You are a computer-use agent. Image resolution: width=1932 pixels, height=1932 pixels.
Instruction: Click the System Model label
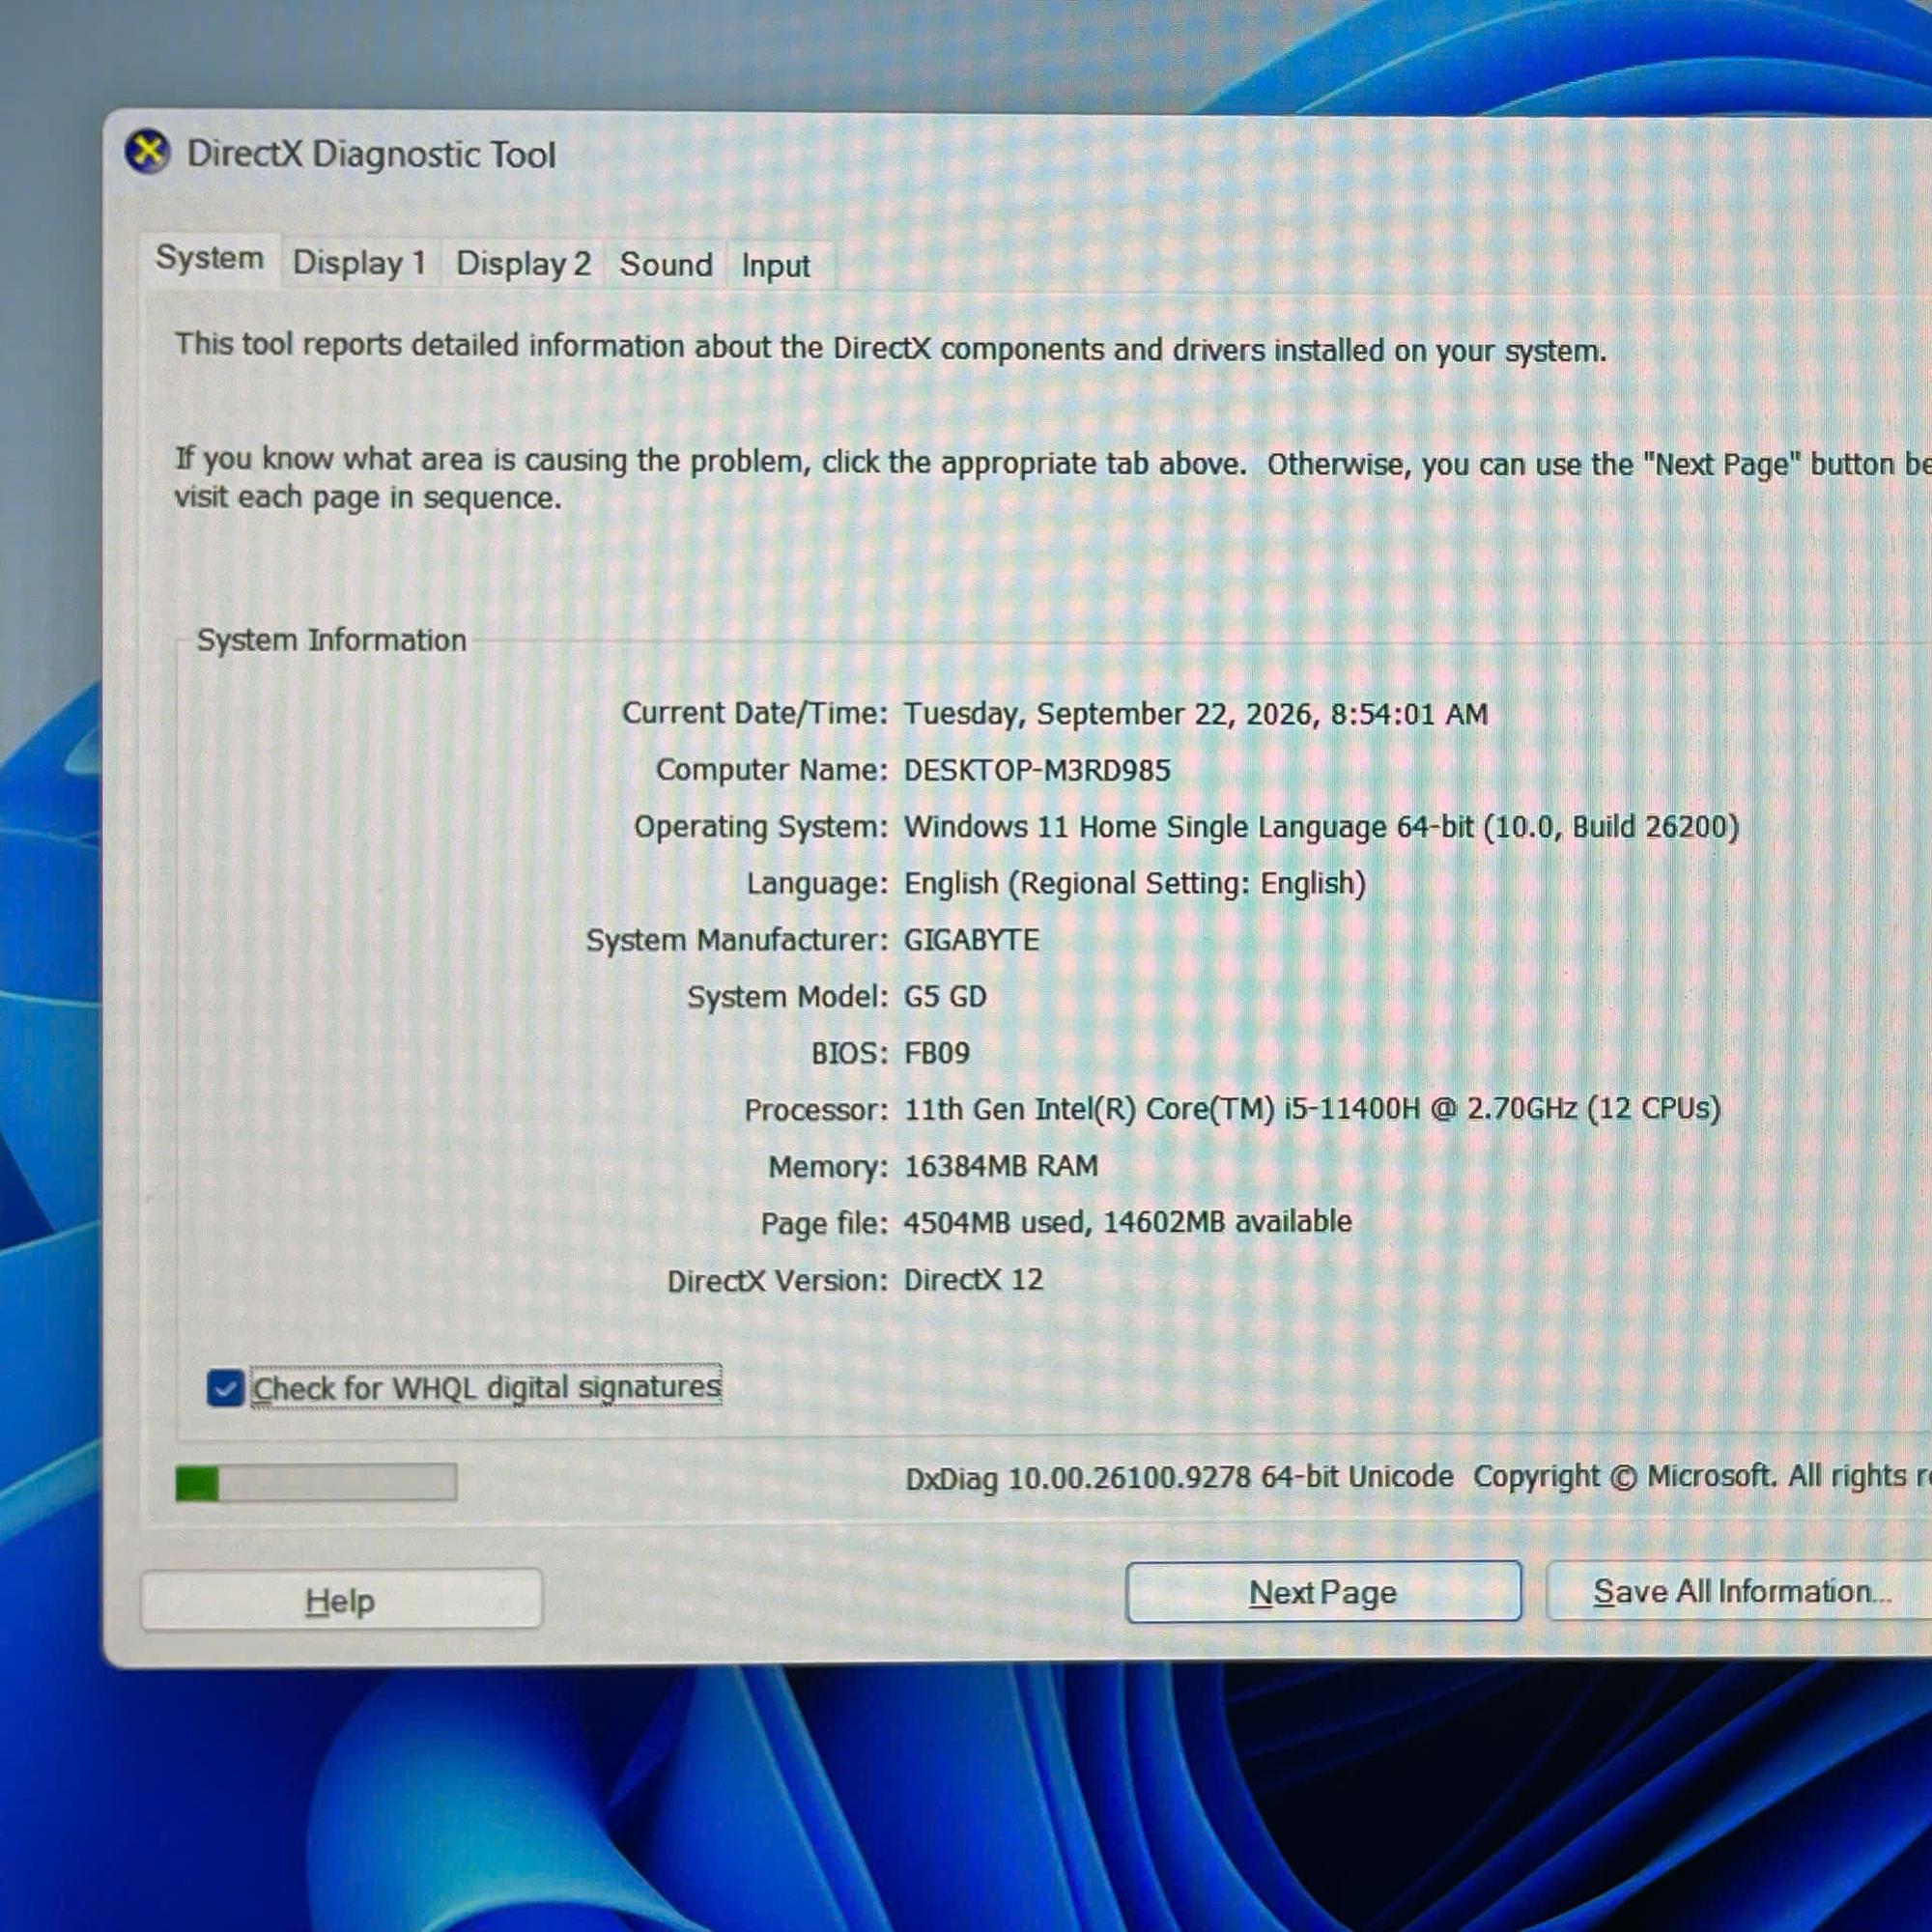(788, 997)
